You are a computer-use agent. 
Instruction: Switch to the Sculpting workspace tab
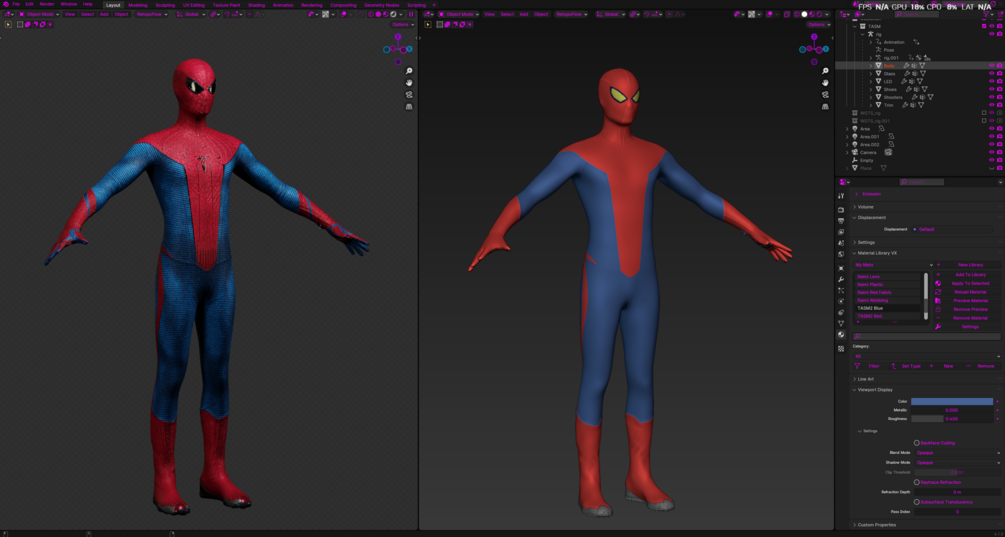(x=165, y=5)
